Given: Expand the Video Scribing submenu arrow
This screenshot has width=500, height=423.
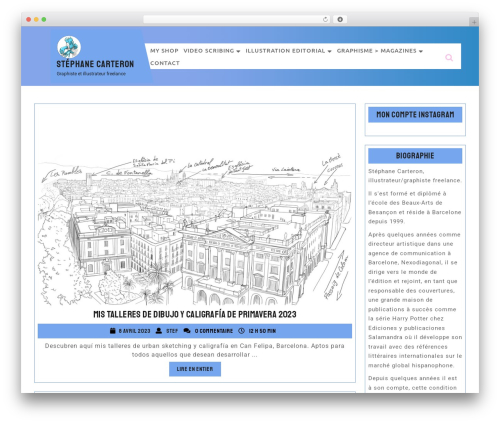Looking at the screenshot, I should pyautogui.click(x=238, y=51).
